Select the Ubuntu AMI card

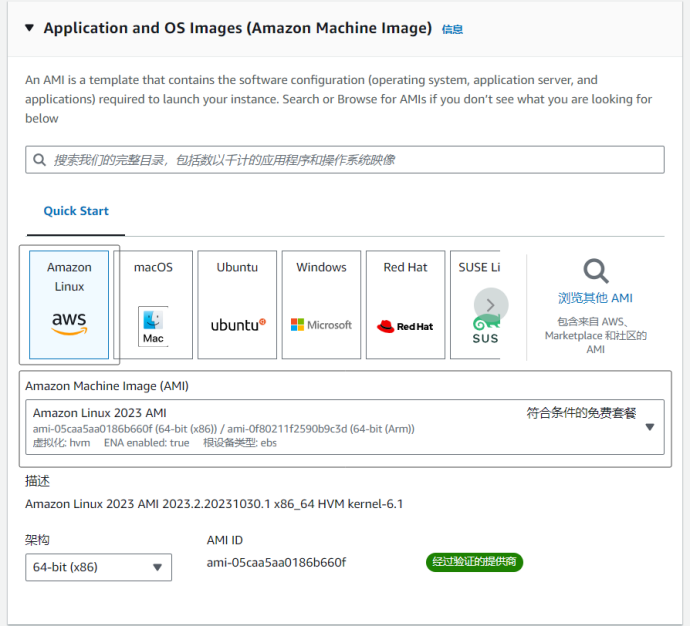[237, 304]
